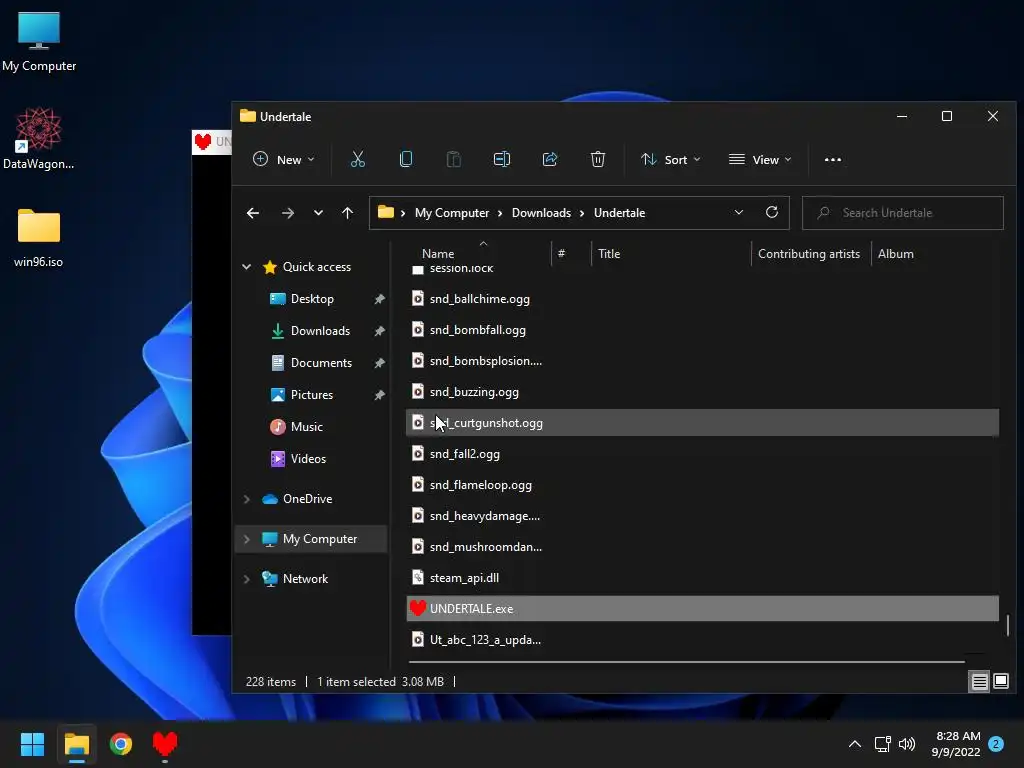This screenshot has height=768, width=1024.
Task: Open recent locations chevron dropdown
Action: click(318, 213)
